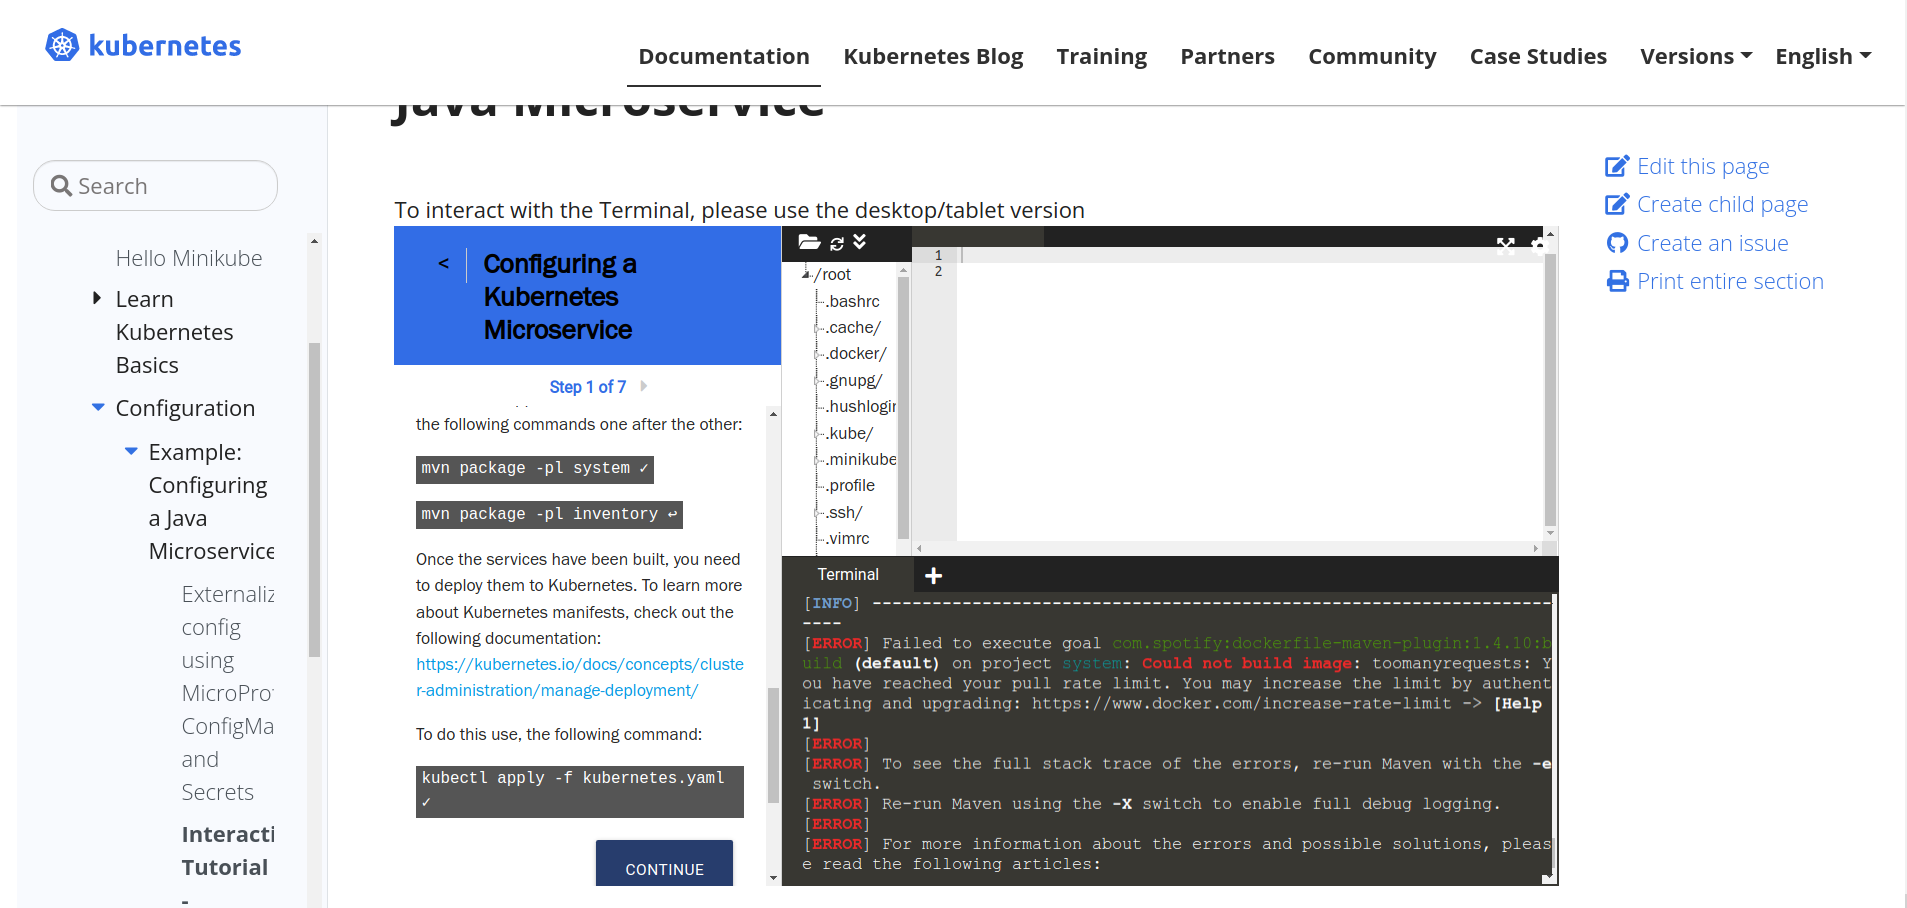1907x908 pixels.
Task: Click the GitHub icon beside Create an issue
Action: (1616, 242)
